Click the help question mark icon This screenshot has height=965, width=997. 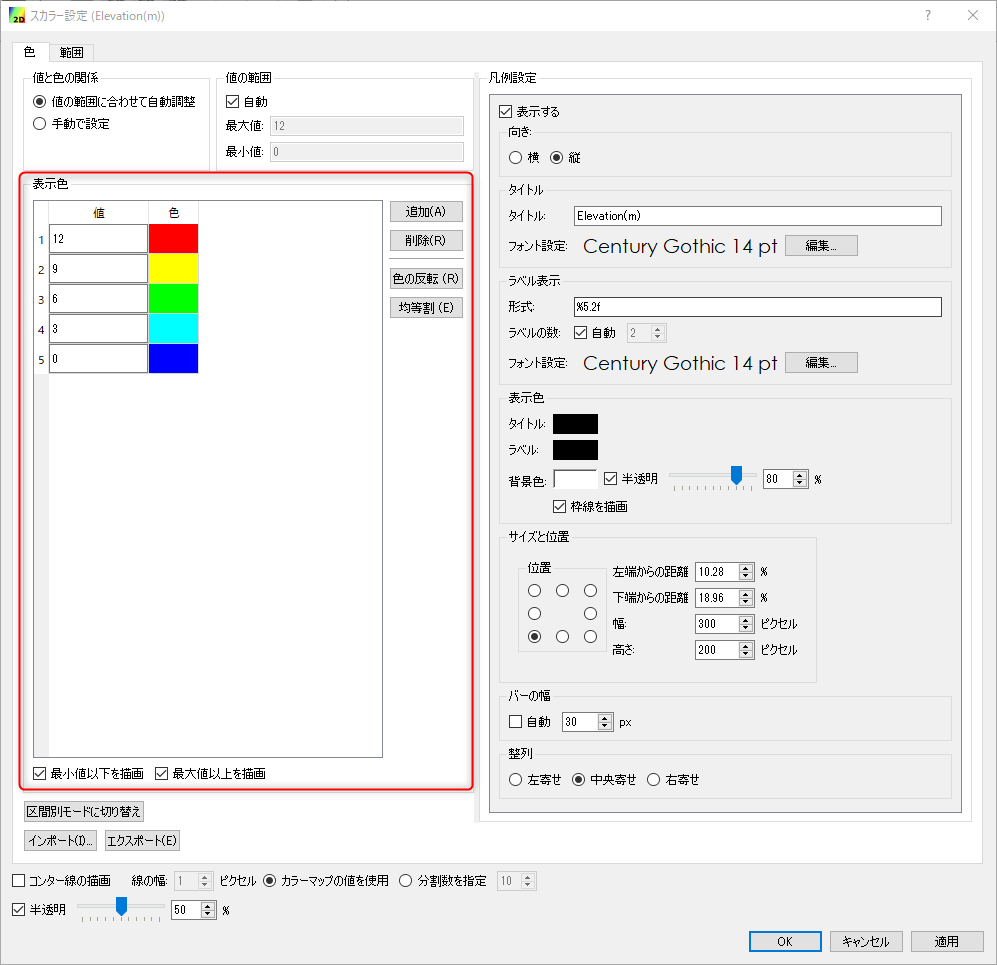pos(928,15)
